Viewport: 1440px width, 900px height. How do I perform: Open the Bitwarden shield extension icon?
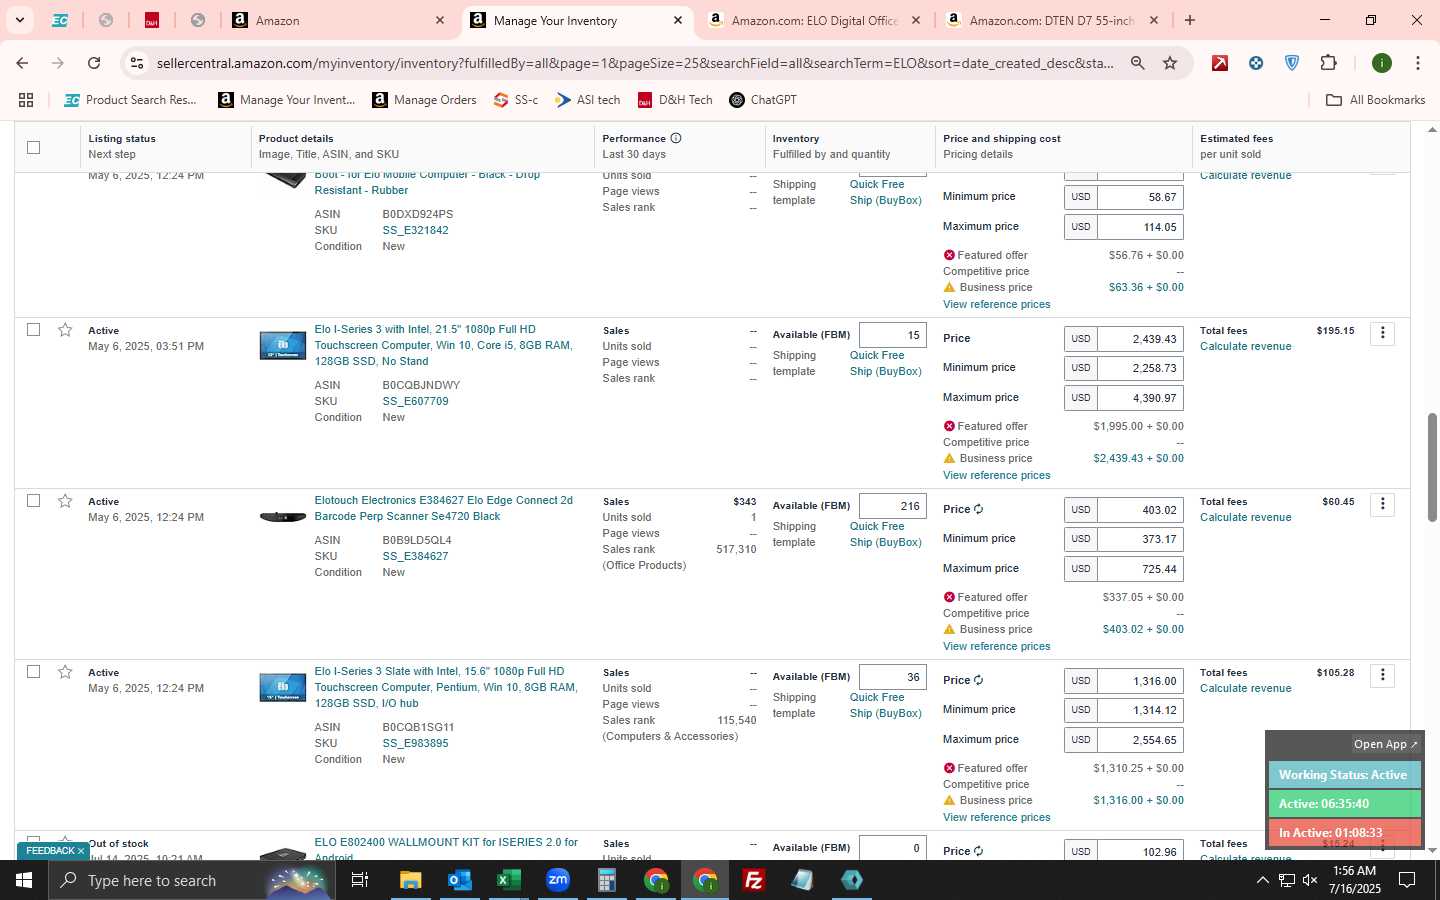[x=1292, y=63]
